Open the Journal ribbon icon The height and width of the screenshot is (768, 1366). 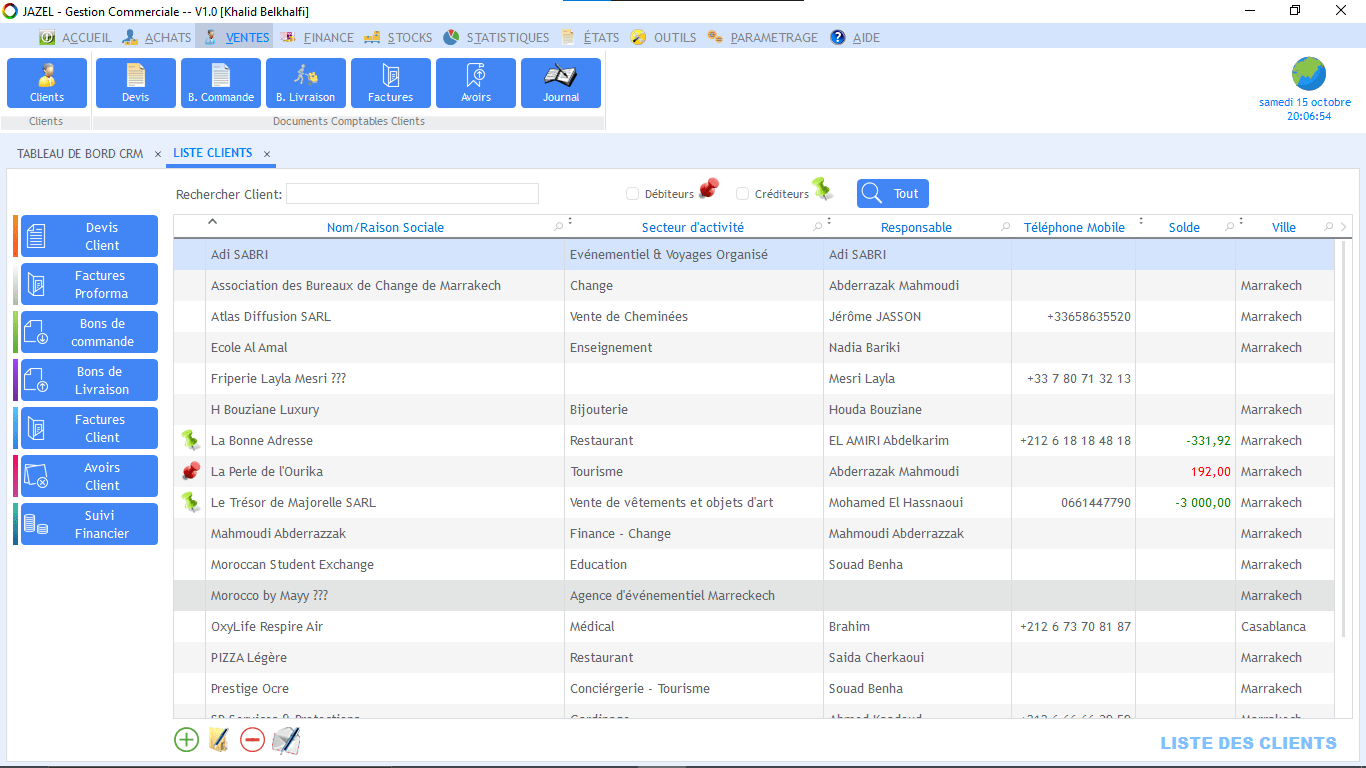(x=561, y=83)
